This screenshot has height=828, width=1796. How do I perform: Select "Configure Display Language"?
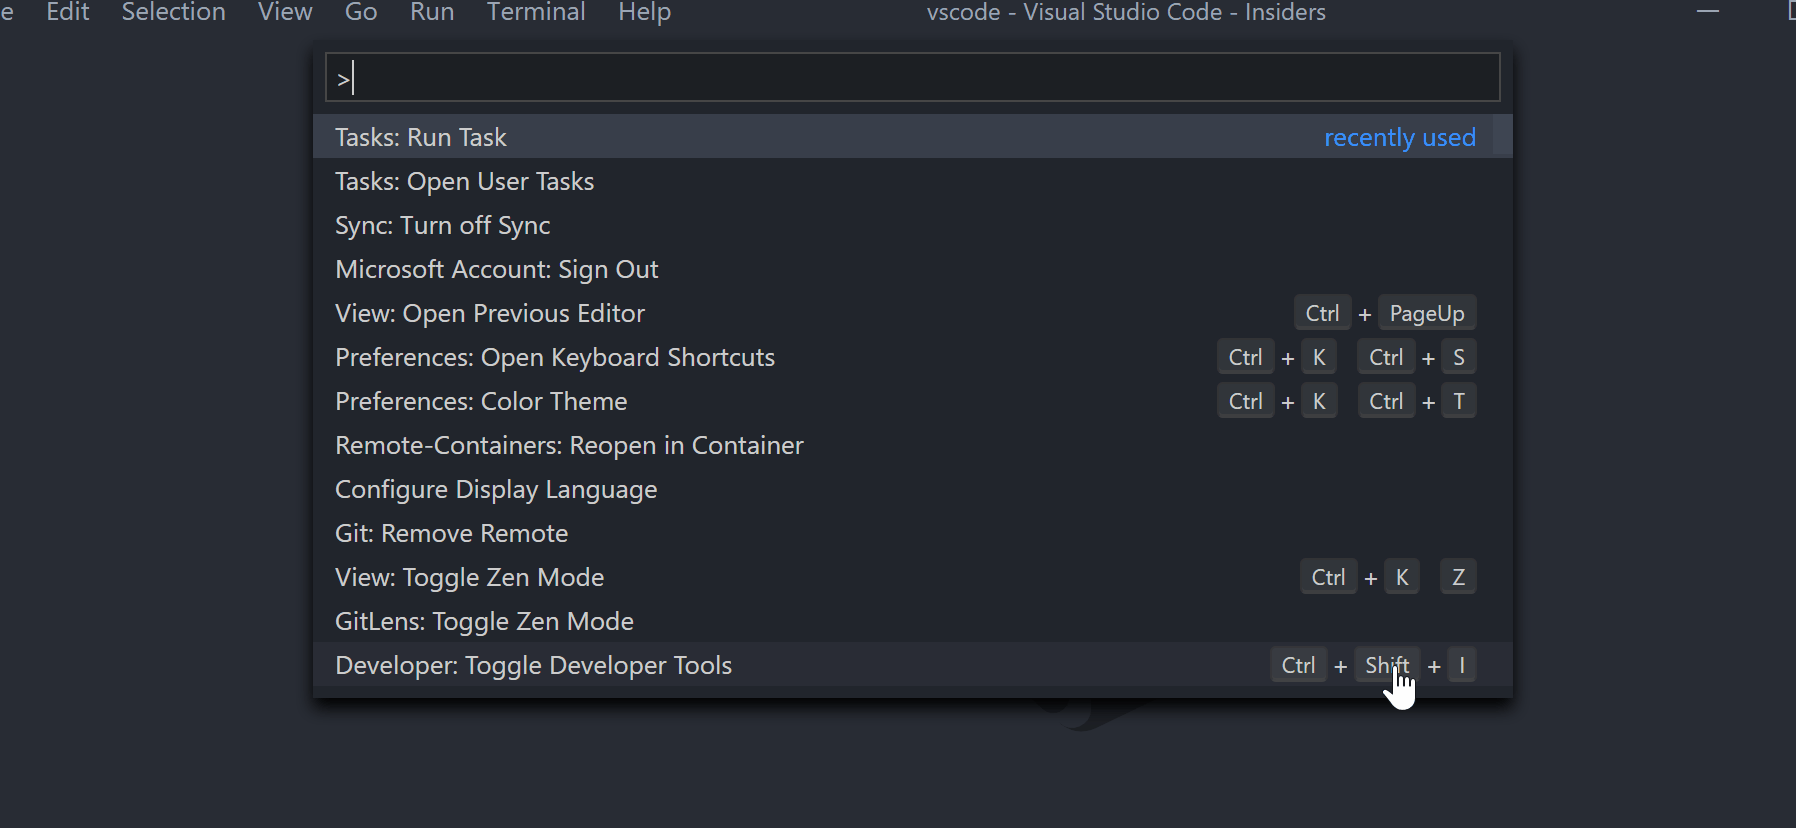pyautogui.click(x=496, y=489)
